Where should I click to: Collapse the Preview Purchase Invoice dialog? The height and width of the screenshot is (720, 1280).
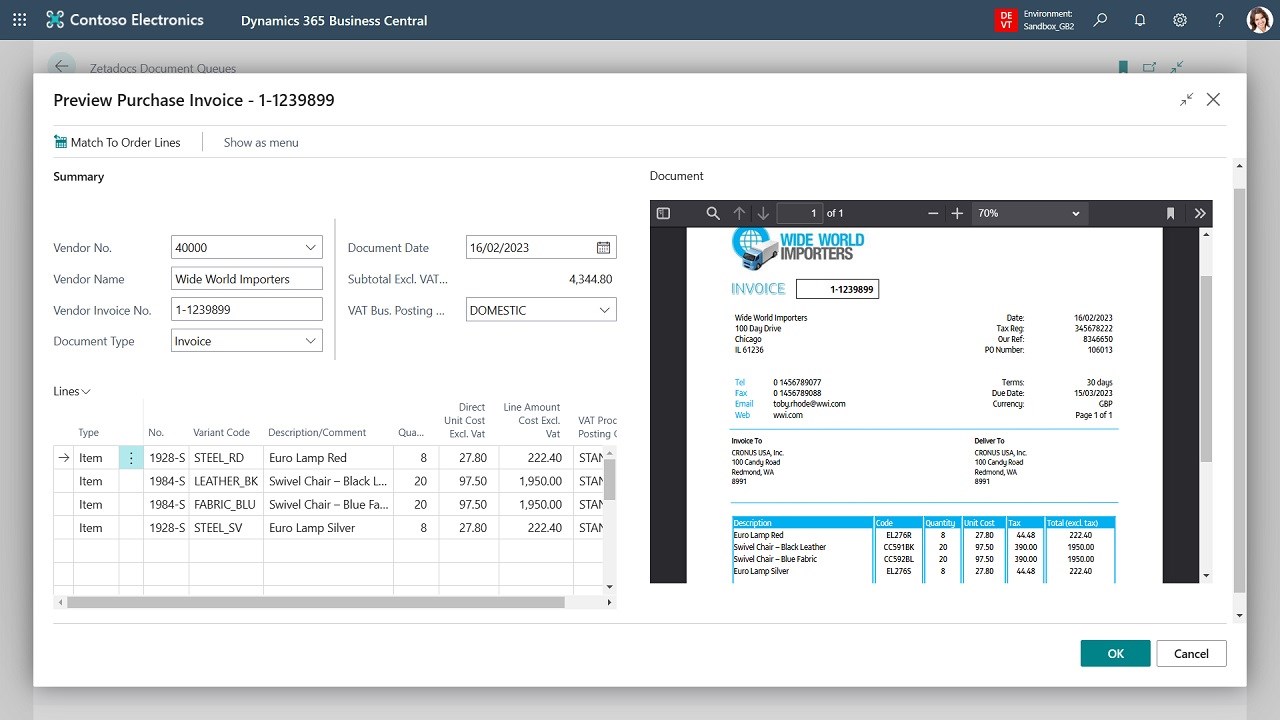point(1186,100)
